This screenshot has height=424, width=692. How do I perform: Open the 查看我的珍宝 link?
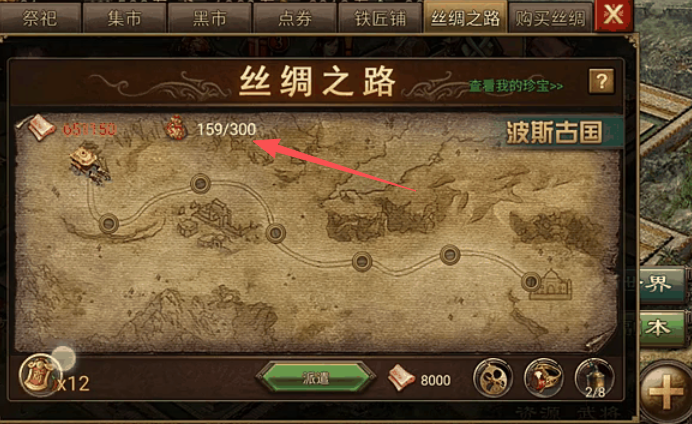(x=515, y=86)
